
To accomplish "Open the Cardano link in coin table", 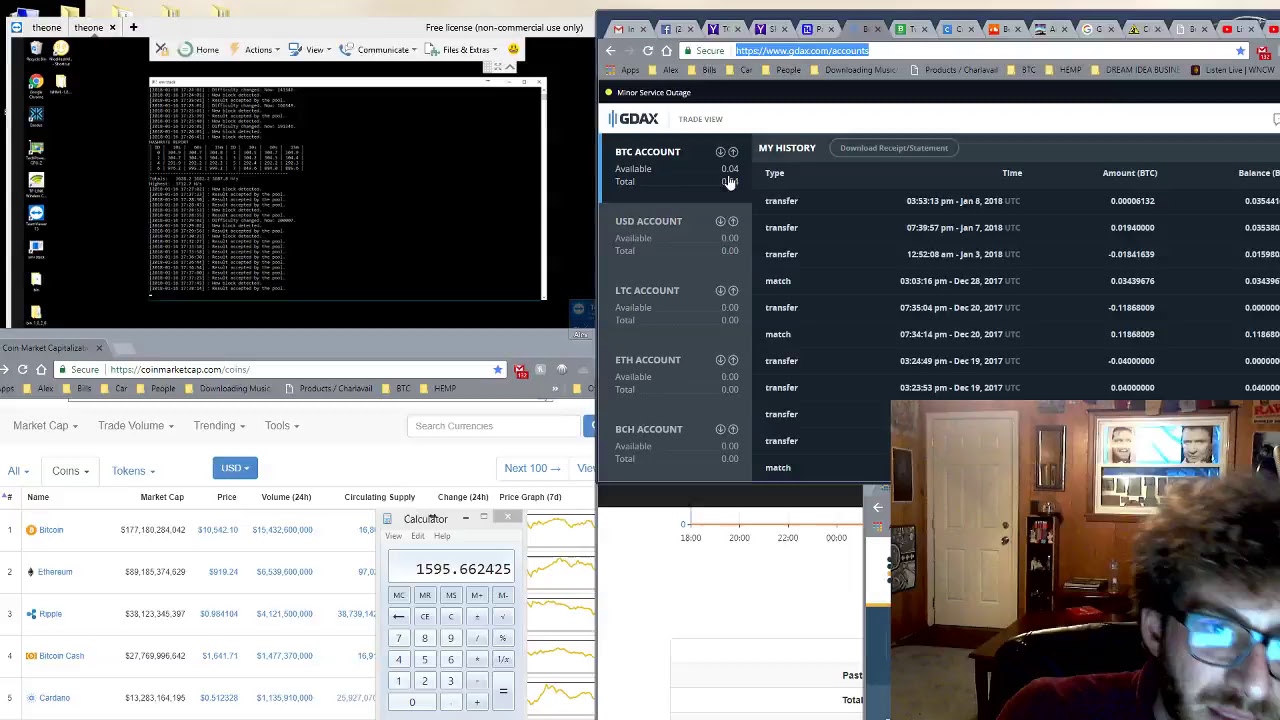I will pos(54,698).
